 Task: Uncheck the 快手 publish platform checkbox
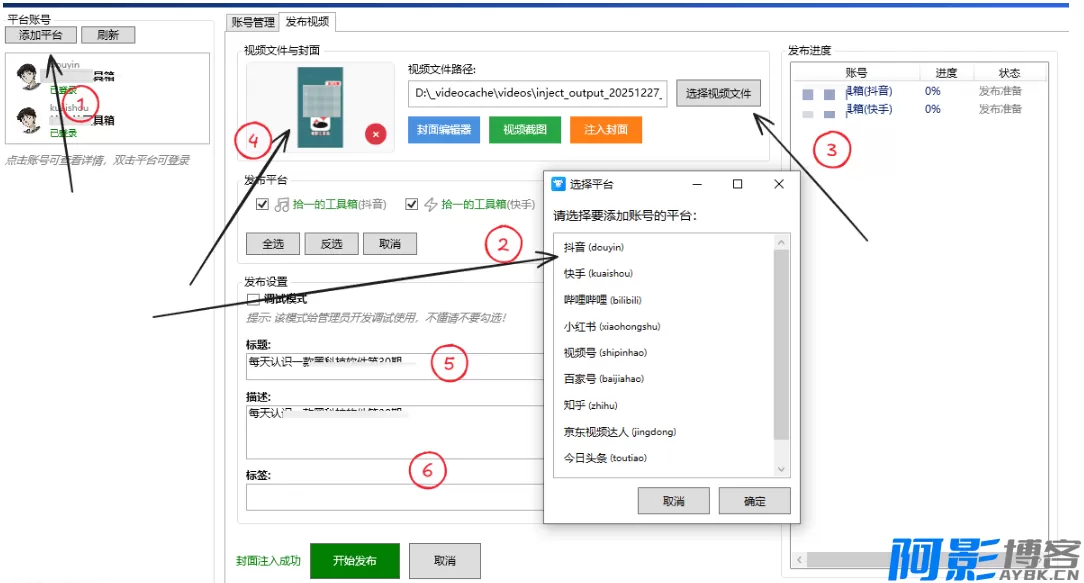pyautogui.click(x=411, y=204)
